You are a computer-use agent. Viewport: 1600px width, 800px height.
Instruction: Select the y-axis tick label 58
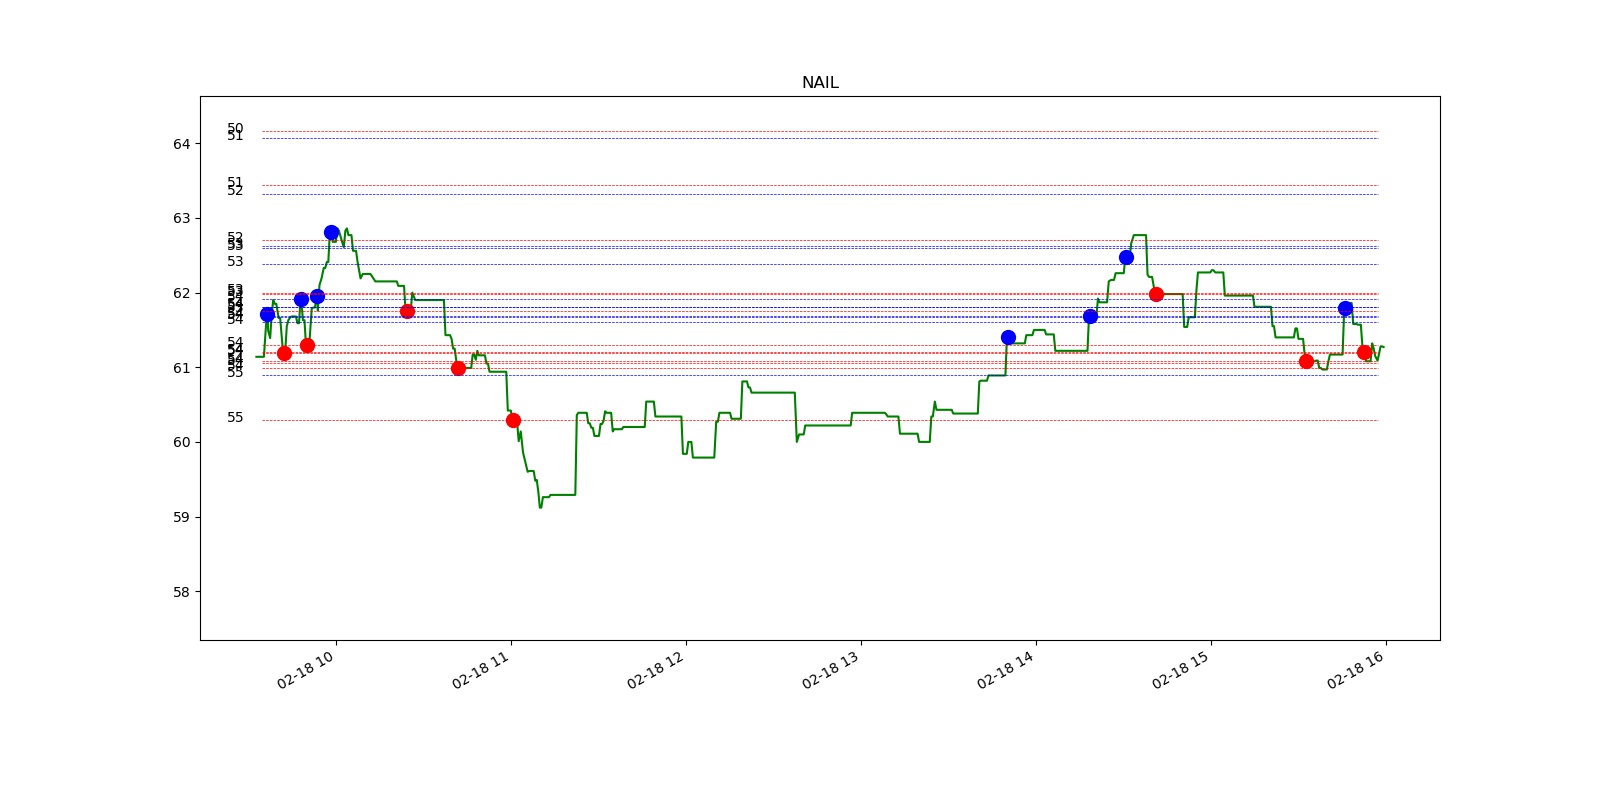click(x=181, y=592)
